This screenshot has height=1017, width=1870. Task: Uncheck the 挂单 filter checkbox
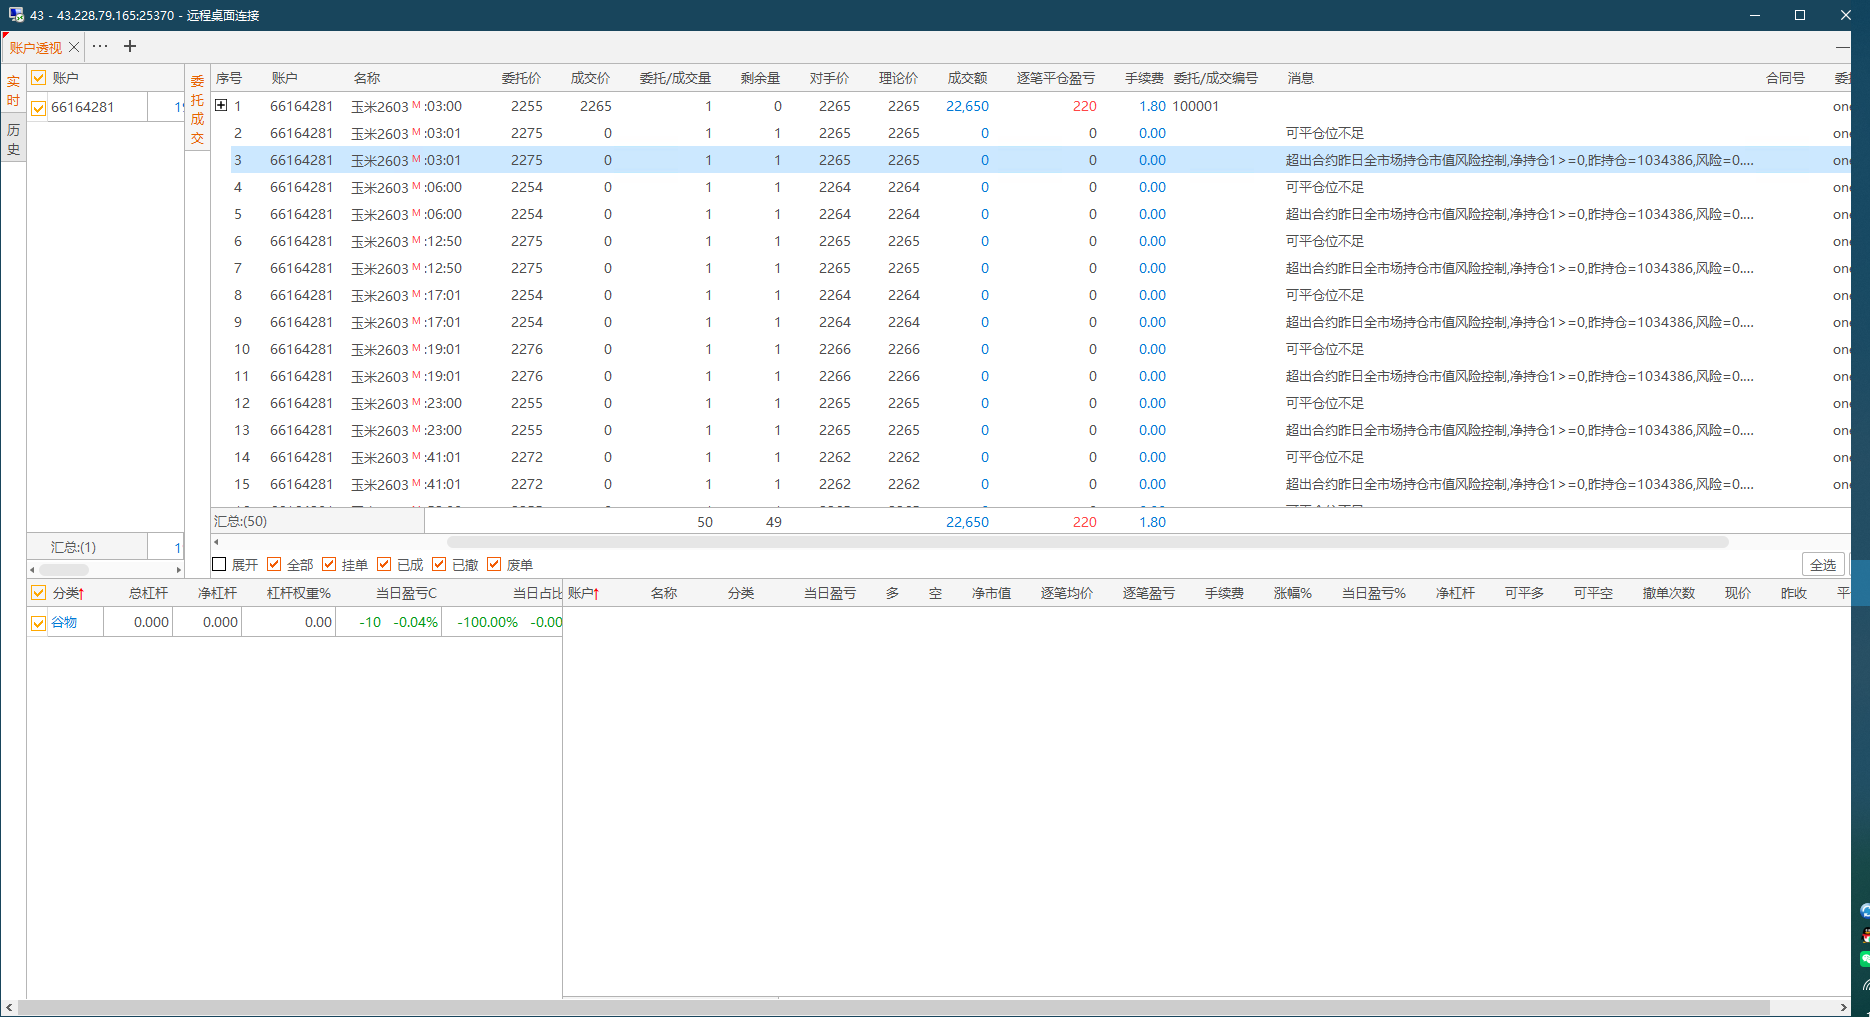point(329,564)
